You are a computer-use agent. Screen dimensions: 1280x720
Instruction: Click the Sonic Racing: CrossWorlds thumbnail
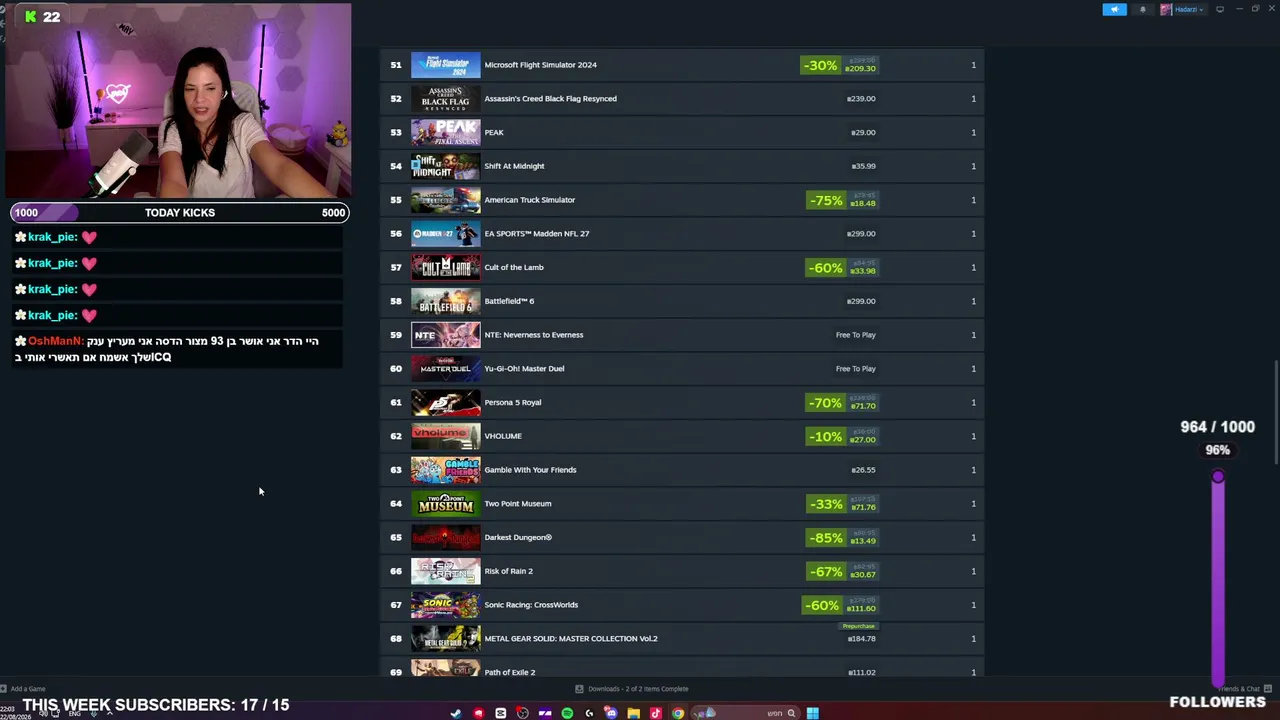click(x=445, y=605)
